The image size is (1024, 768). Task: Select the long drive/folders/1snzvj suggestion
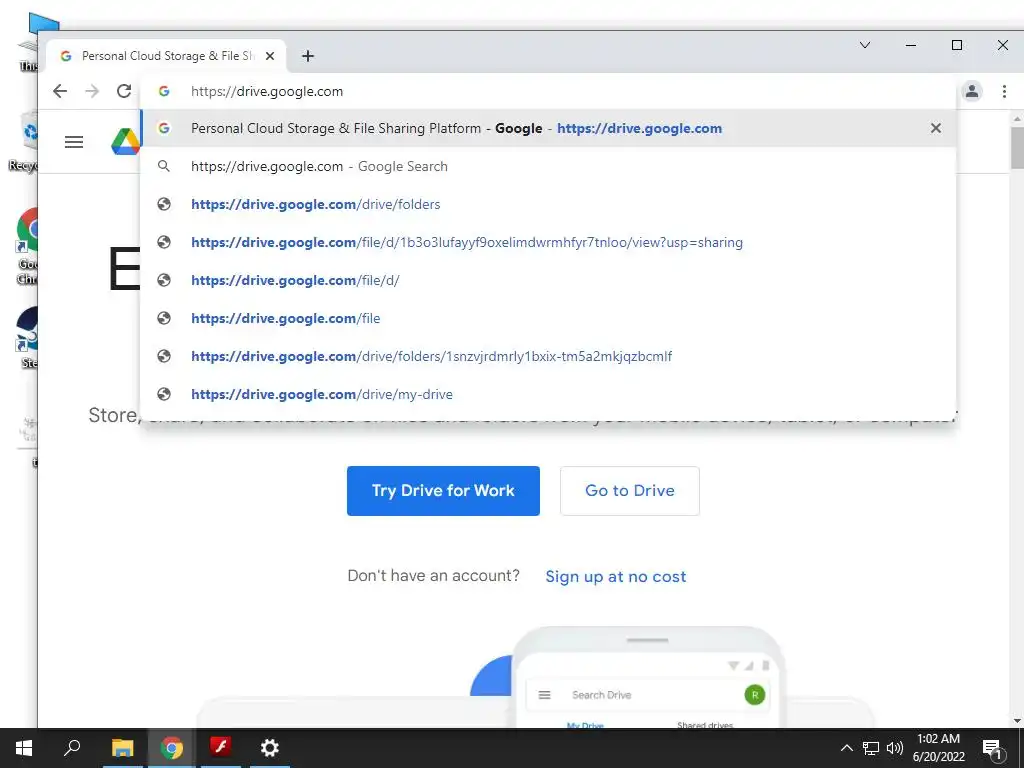pyautogui.click(x=549, y=356)
